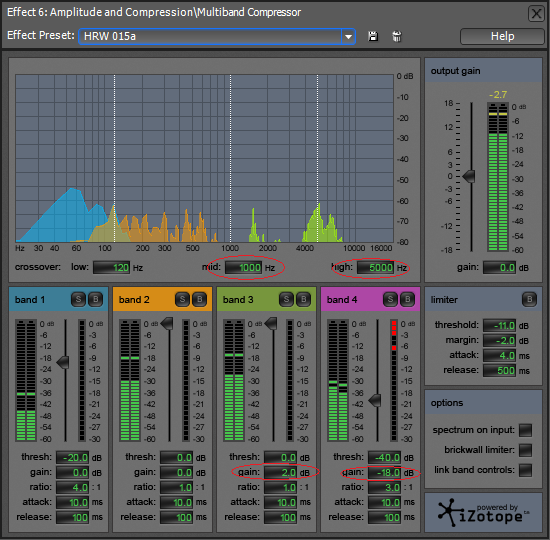Bypass band 2
Image resolution: width=550 pixels, height=540 pixels.
[x=200, y=299]
